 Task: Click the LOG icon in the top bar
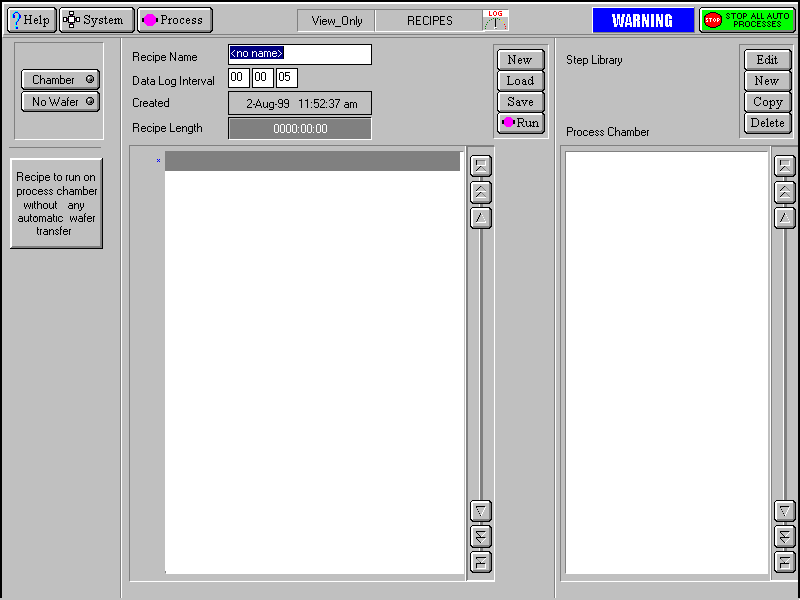[x=495, y=20]
